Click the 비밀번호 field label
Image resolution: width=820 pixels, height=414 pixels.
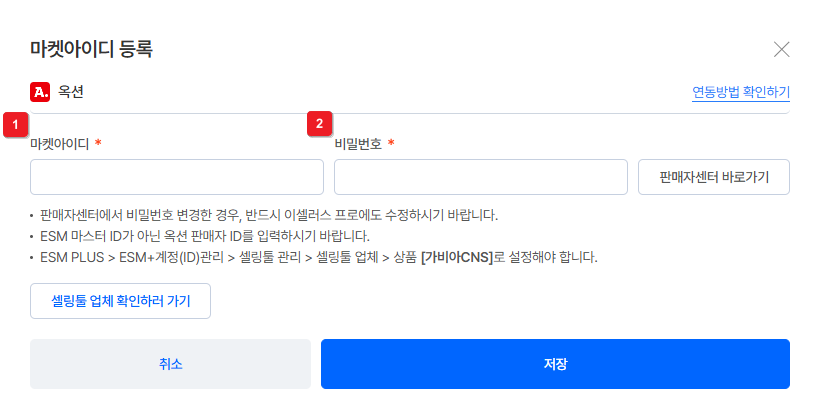[359, 144]
